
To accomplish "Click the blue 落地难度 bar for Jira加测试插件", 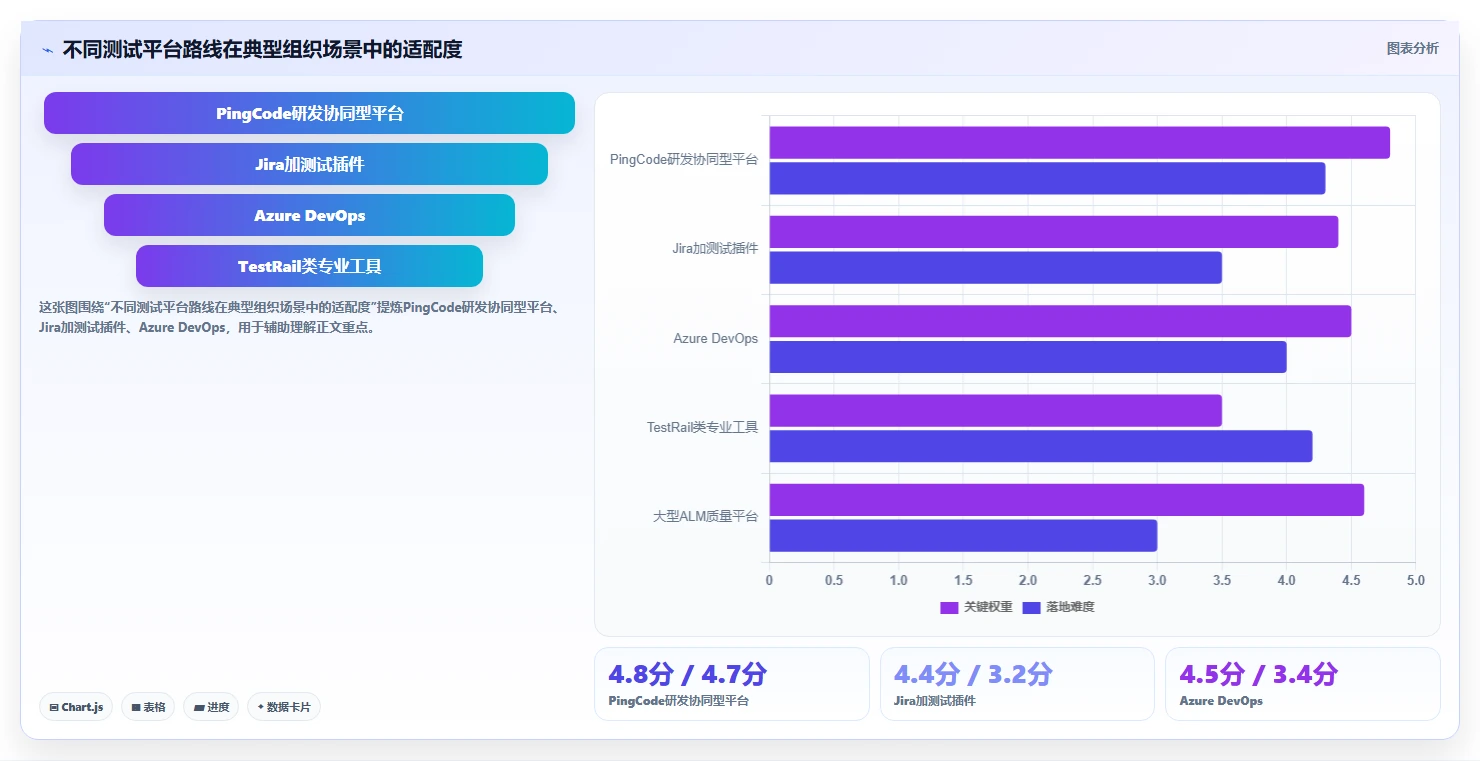I will coord(995,267).
